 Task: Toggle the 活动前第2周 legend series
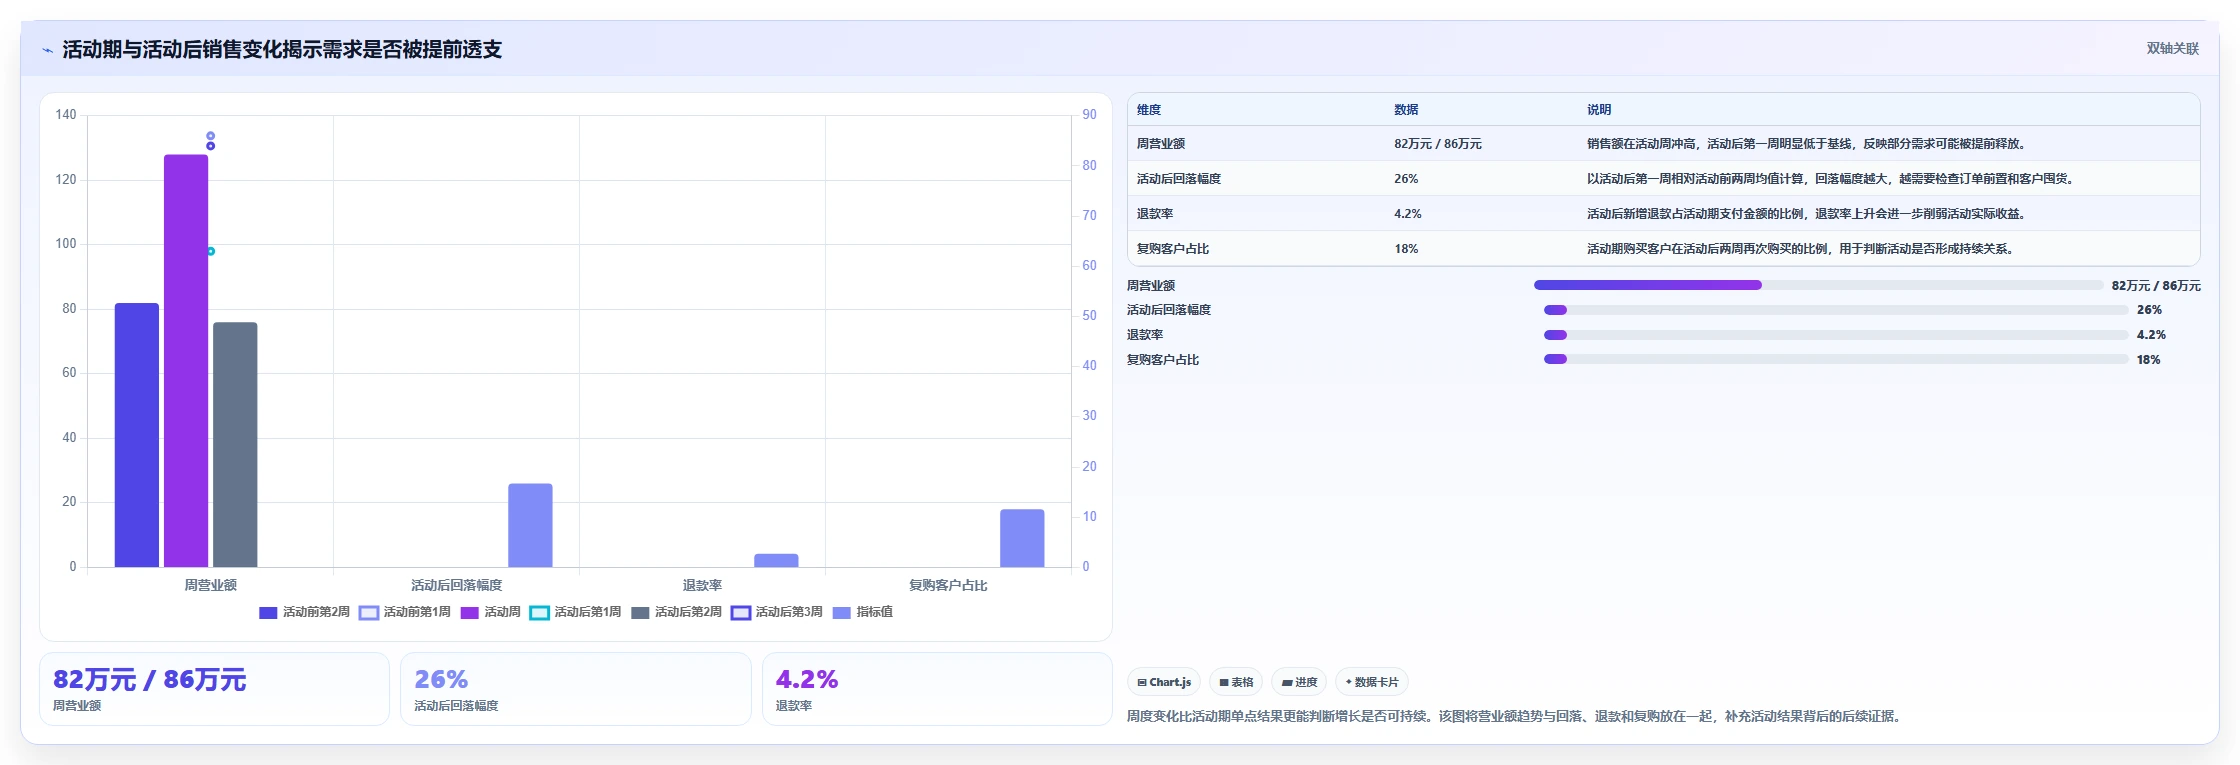point(304,612)
